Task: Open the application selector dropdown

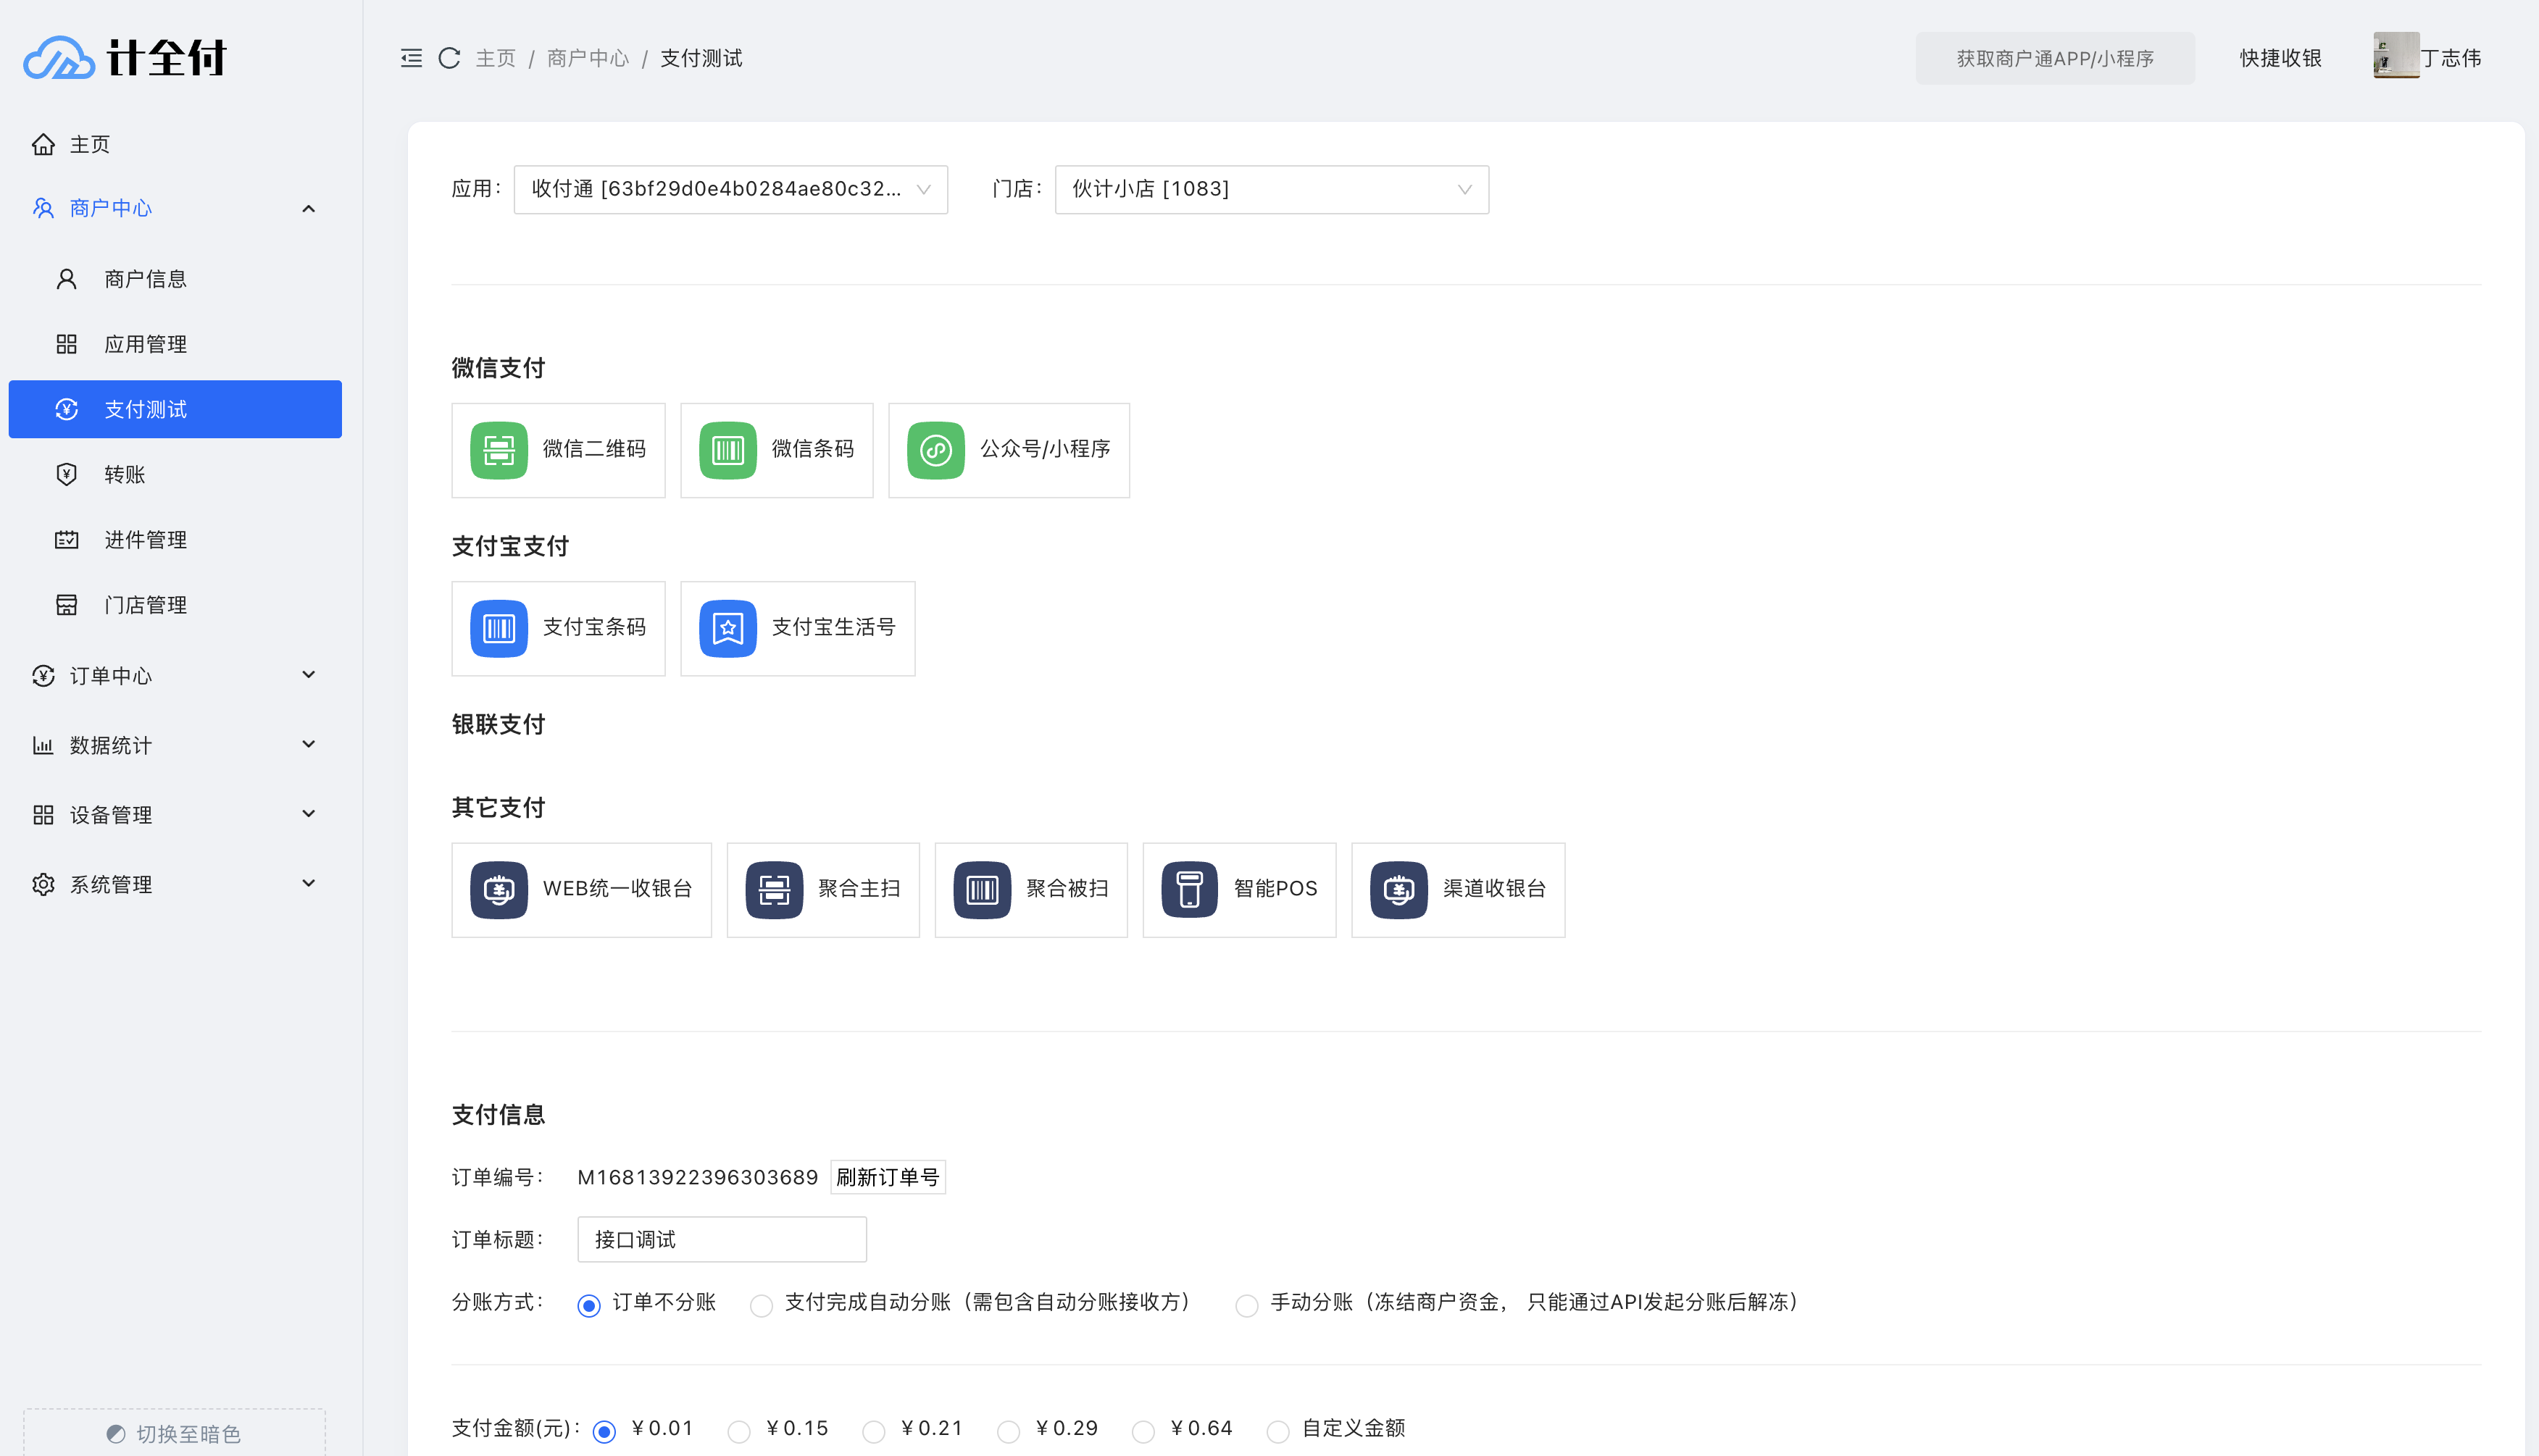Action: click(x=730, y=189)
